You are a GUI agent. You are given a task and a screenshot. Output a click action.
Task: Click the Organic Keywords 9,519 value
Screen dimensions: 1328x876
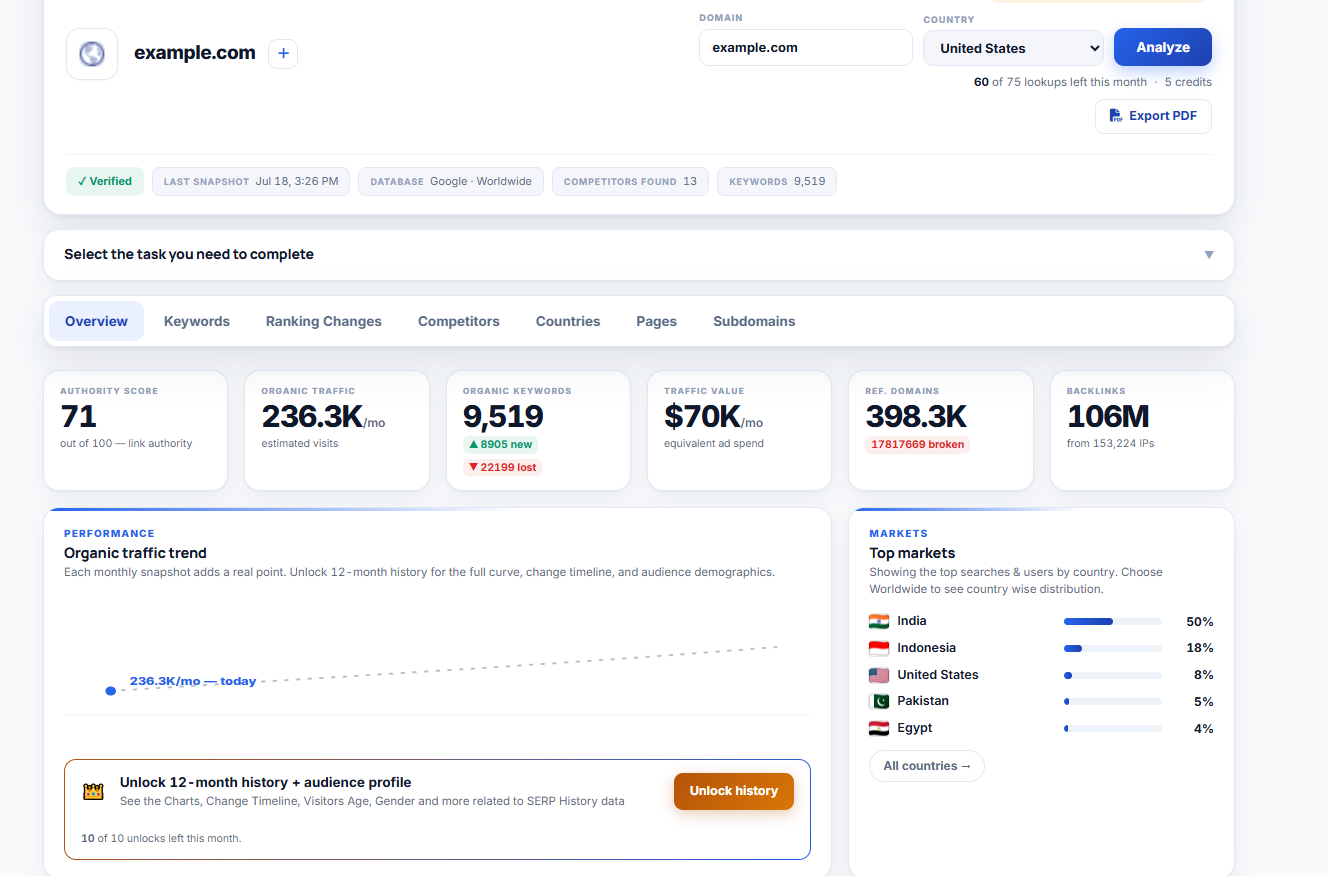pyautogui.click(x=503, y=416)
